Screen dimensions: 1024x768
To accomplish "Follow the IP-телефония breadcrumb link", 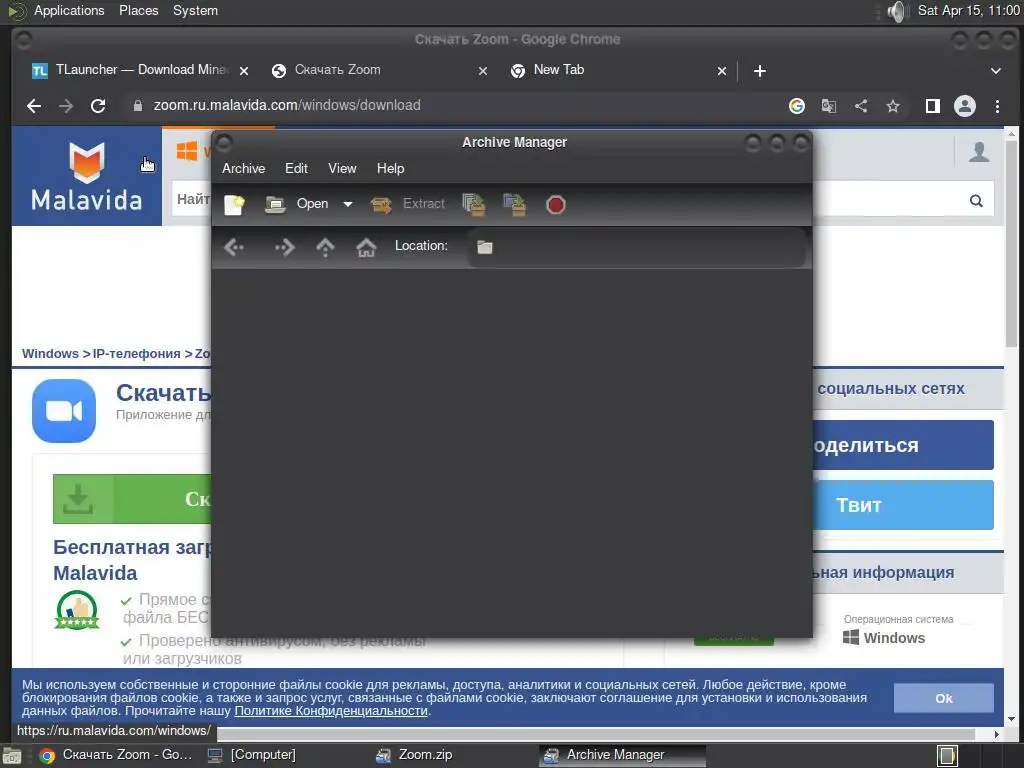I will point(136,353).
